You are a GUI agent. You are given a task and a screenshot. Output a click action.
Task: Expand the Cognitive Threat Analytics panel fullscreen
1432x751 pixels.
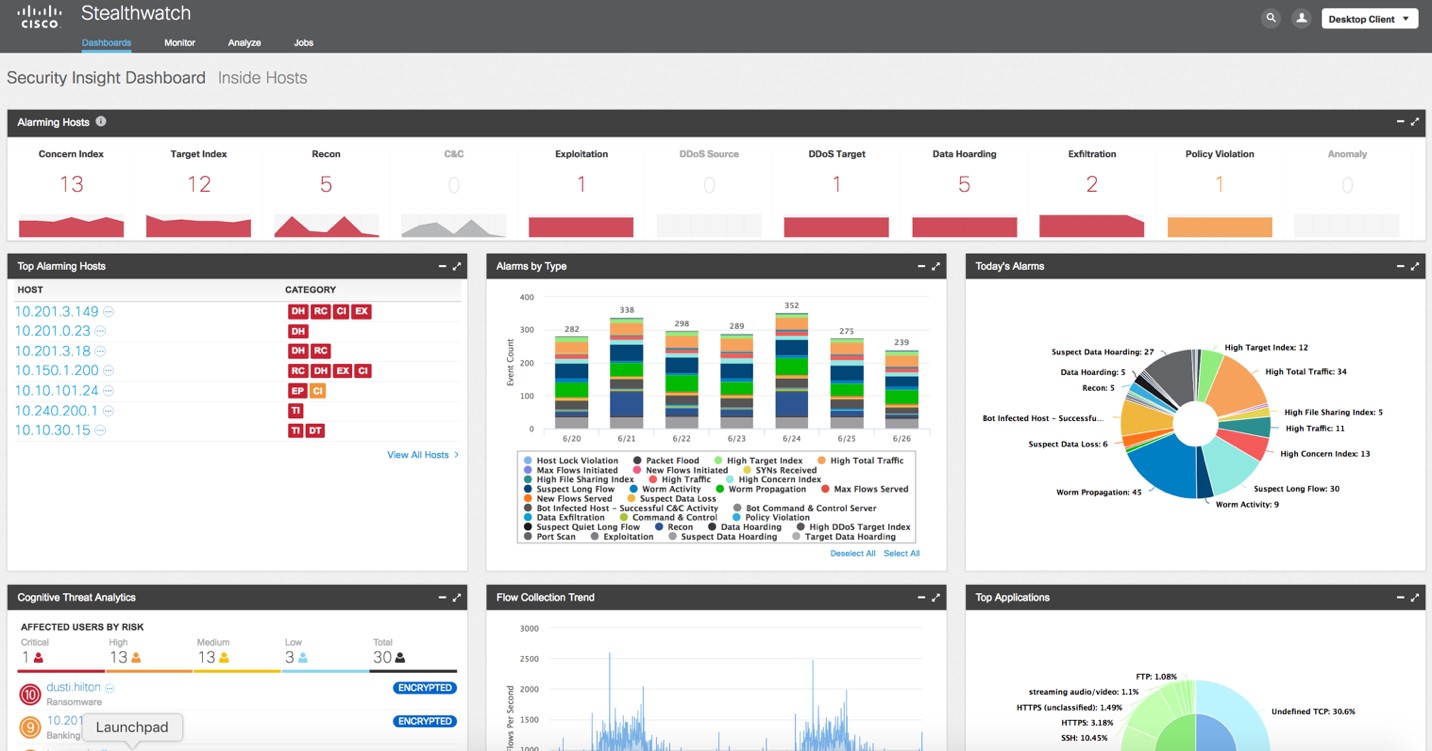tap(457, 597)
